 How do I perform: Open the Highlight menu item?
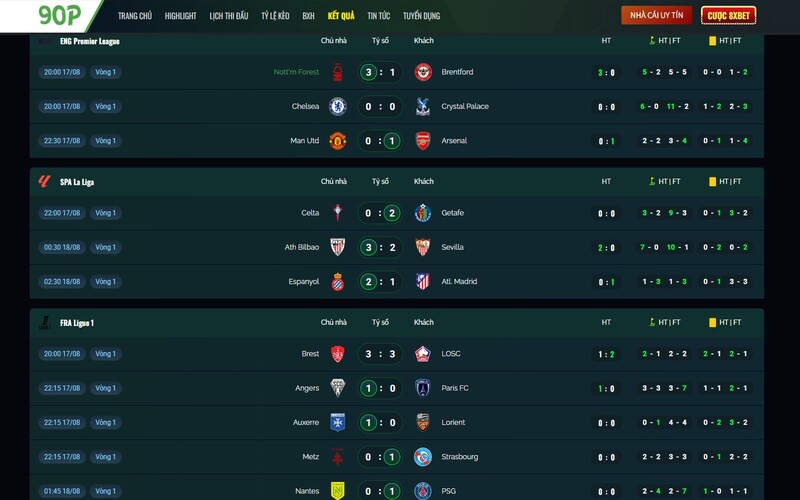180,16
